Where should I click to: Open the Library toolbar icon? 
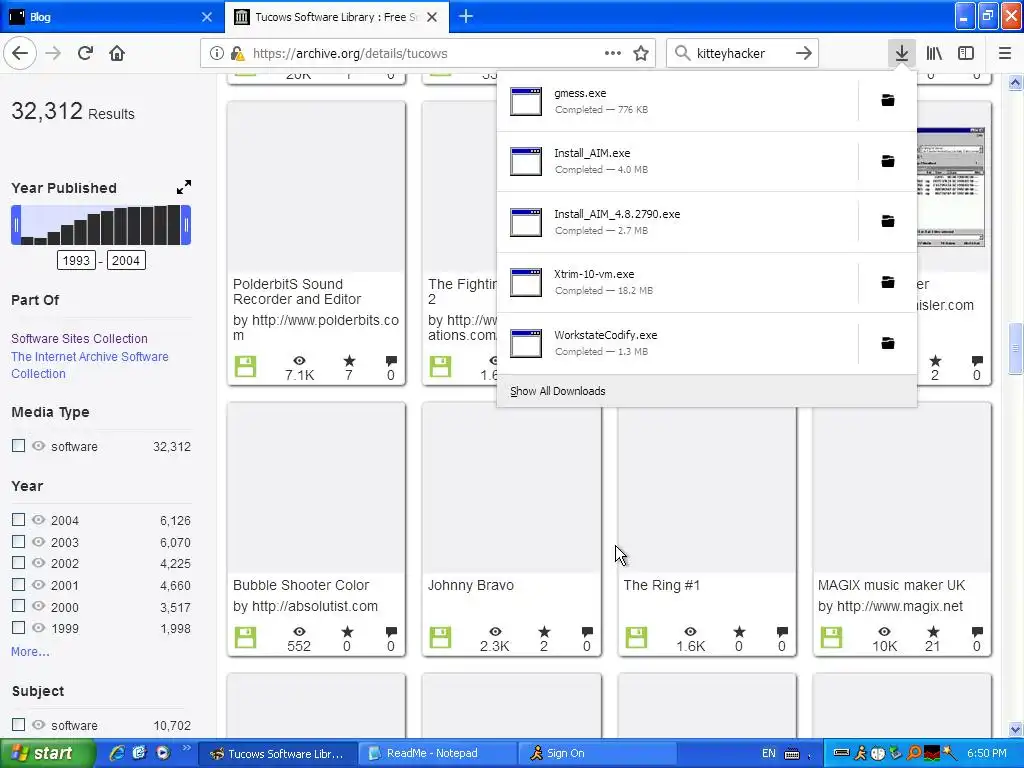point(934,54)
